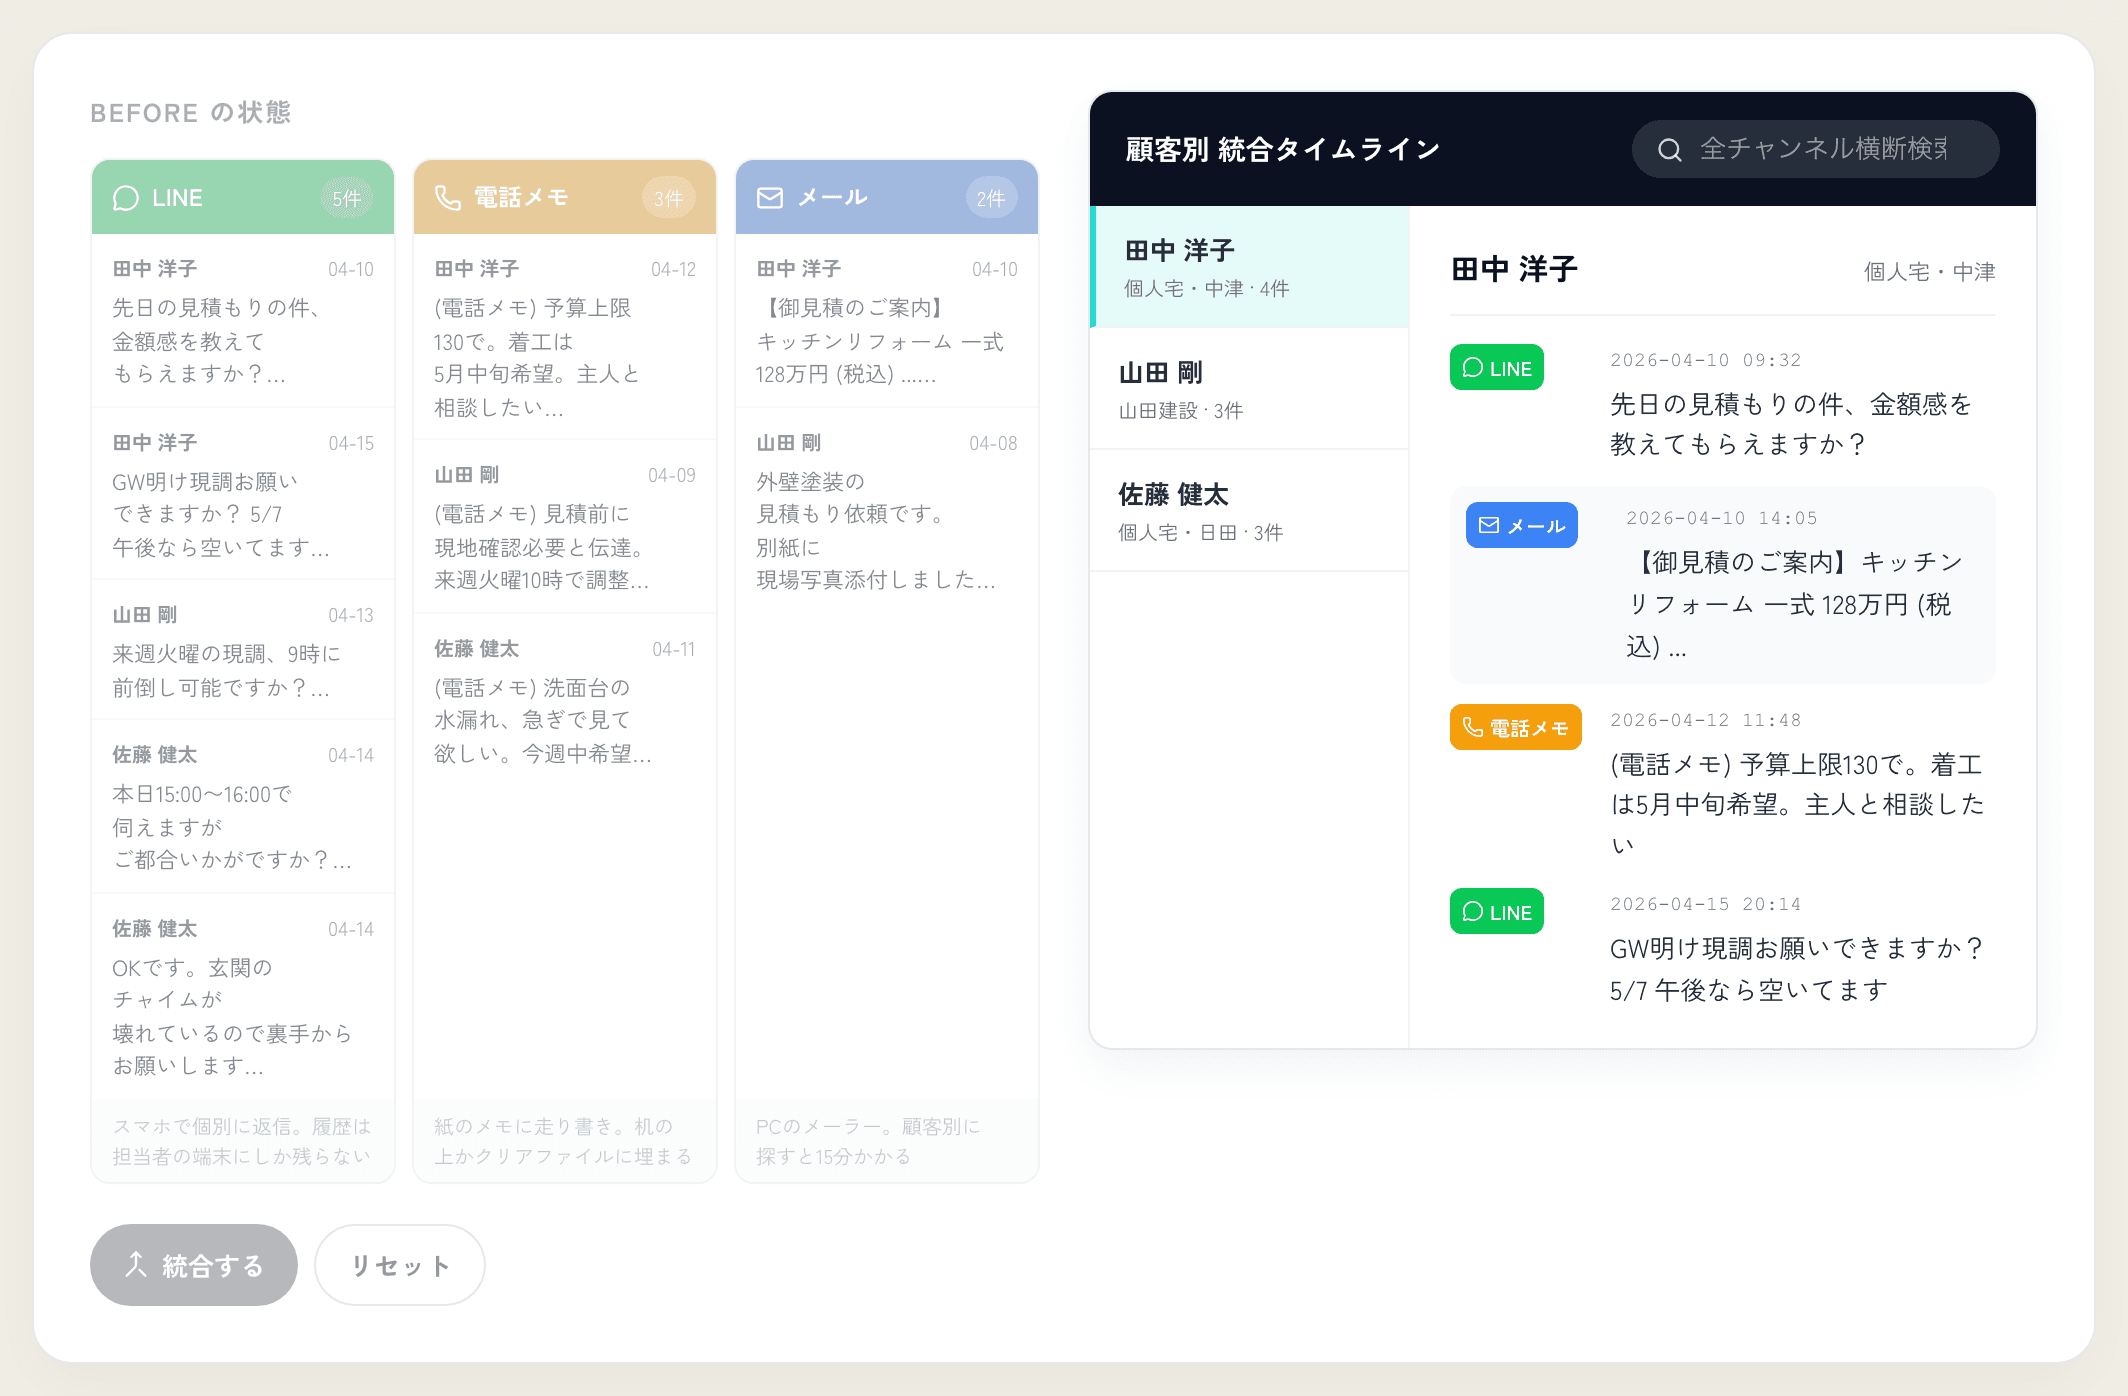Focus the 全チャンネル横断検索 search field

(1816, 150)
